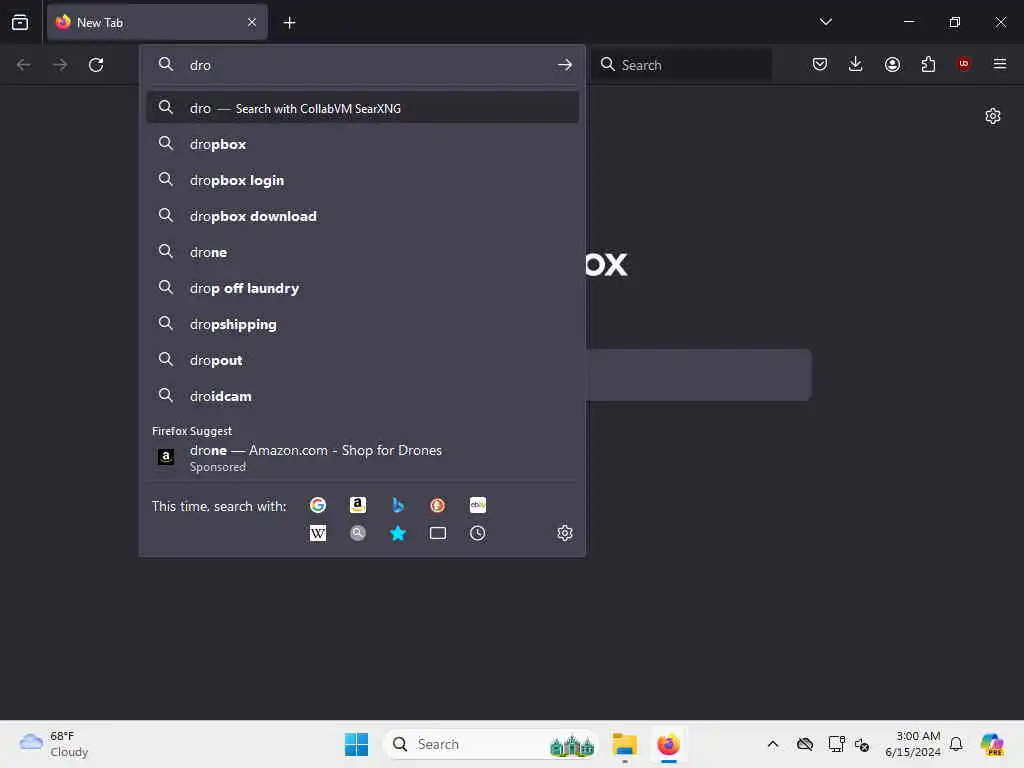This screenshot has width=1024, height=768.
Task: Search with DuckDuckGo icon this time
Action: coord(438,505)
